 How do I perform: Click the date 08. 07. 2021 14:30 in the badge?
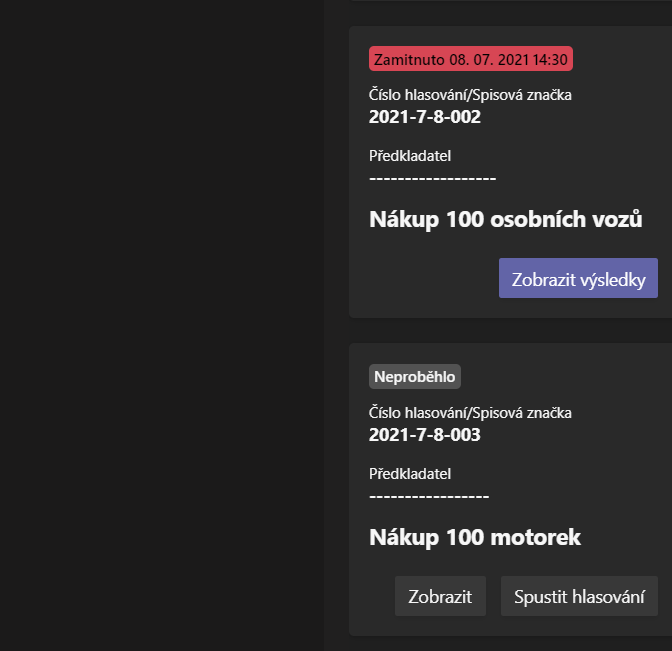[x=508, y=59]
